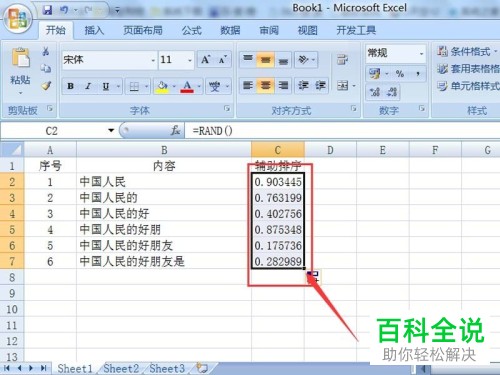Viewport: 500px width, 375px height.
Task: Decrease decimal places
Action: [392, 92]
